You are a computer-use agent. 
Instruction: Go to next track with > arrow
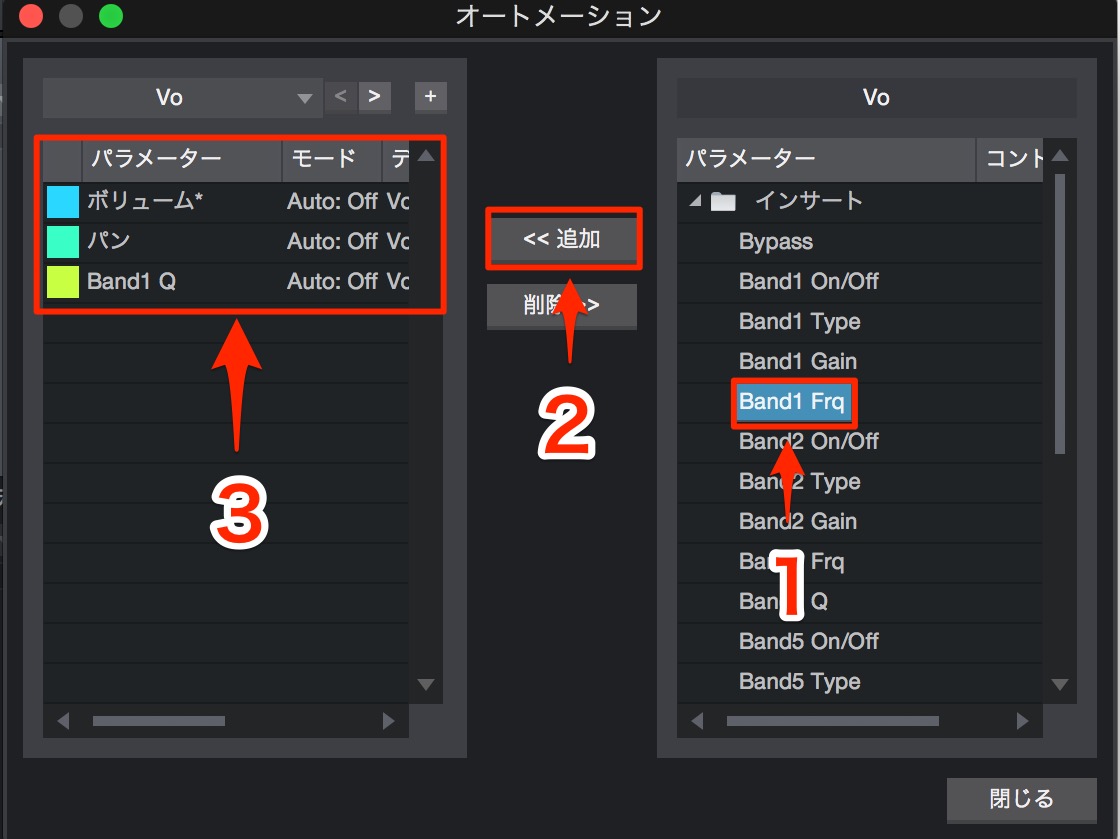(x=374, y=96)
